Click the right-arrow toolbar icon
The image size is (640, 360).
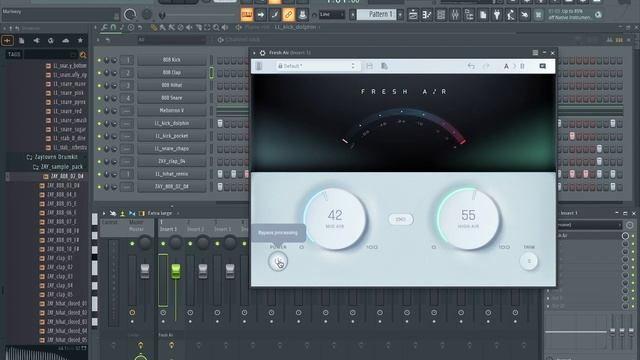(x=260, y=15)
